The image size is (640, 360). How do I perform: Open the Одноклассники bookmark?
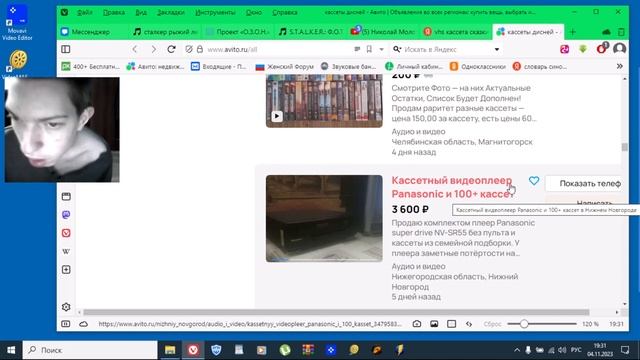(478, 67)
